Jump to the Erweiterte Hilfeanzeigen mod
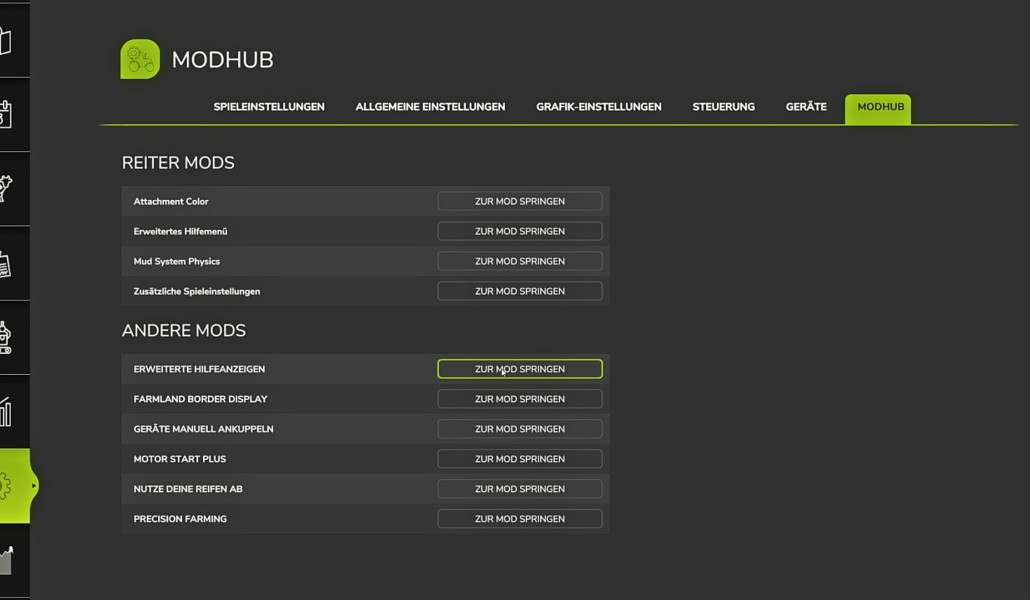The height and width of the screenshot is (600, 1030). (x=520, y=369)
